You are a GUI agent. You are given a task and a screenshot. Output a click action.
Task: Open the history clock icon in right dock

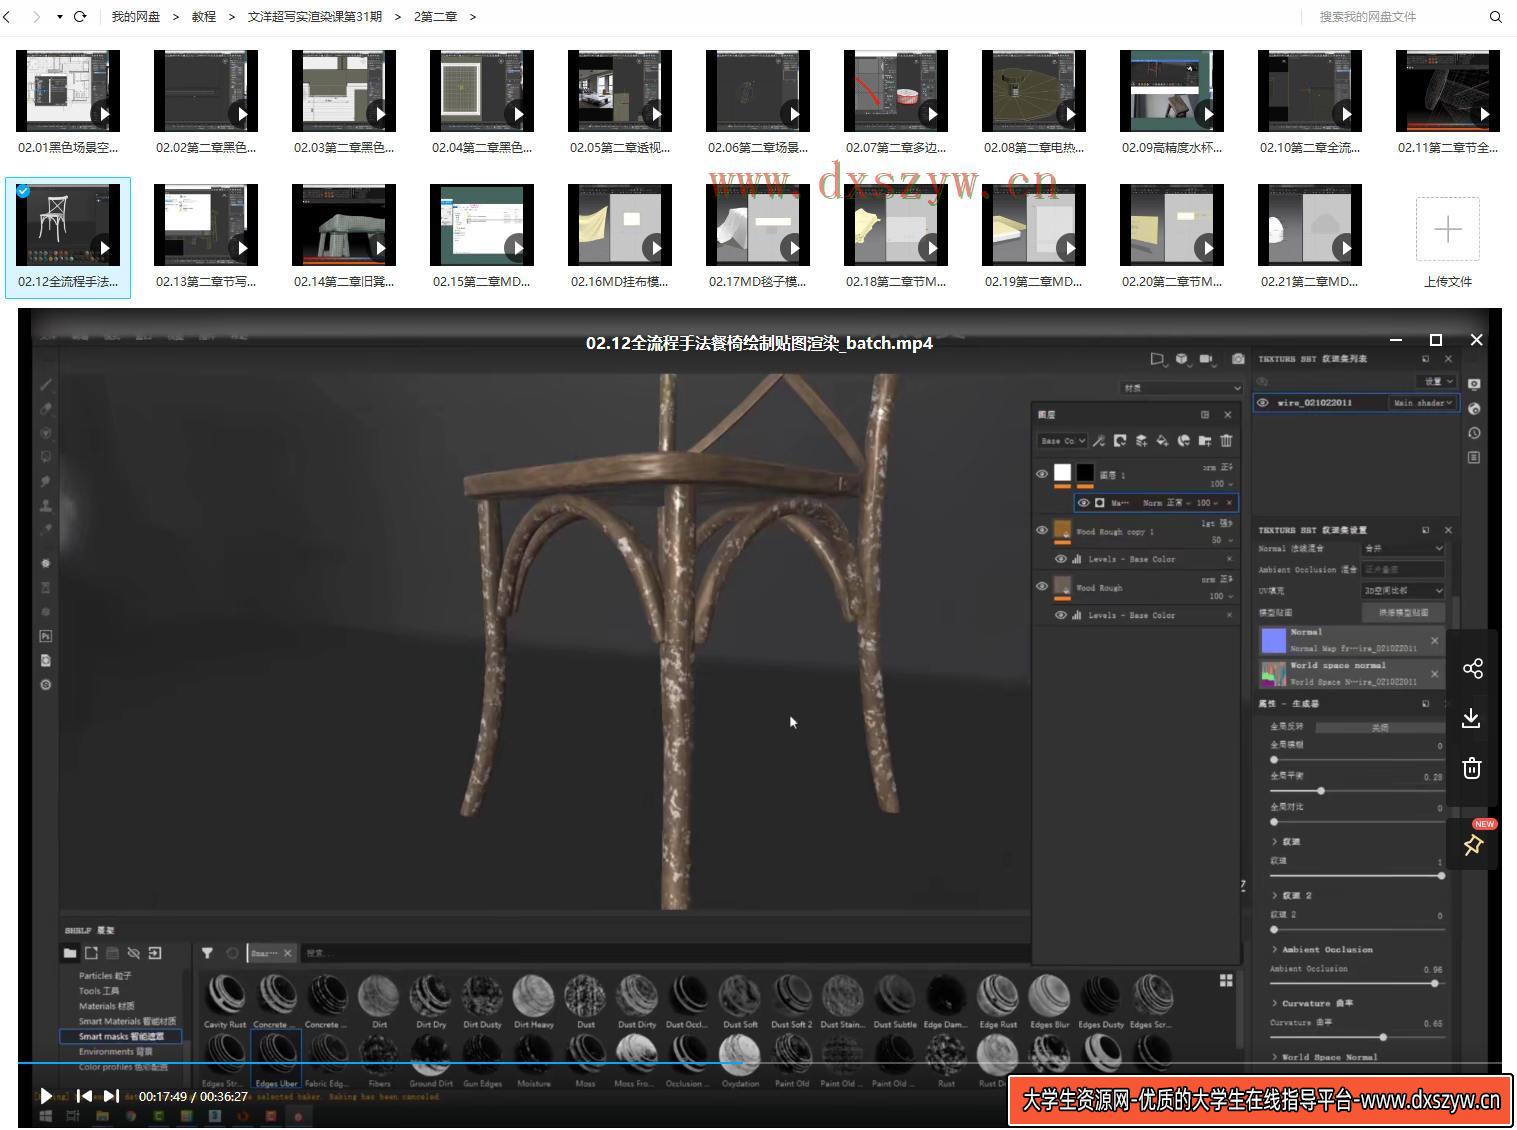point(1474,433)
